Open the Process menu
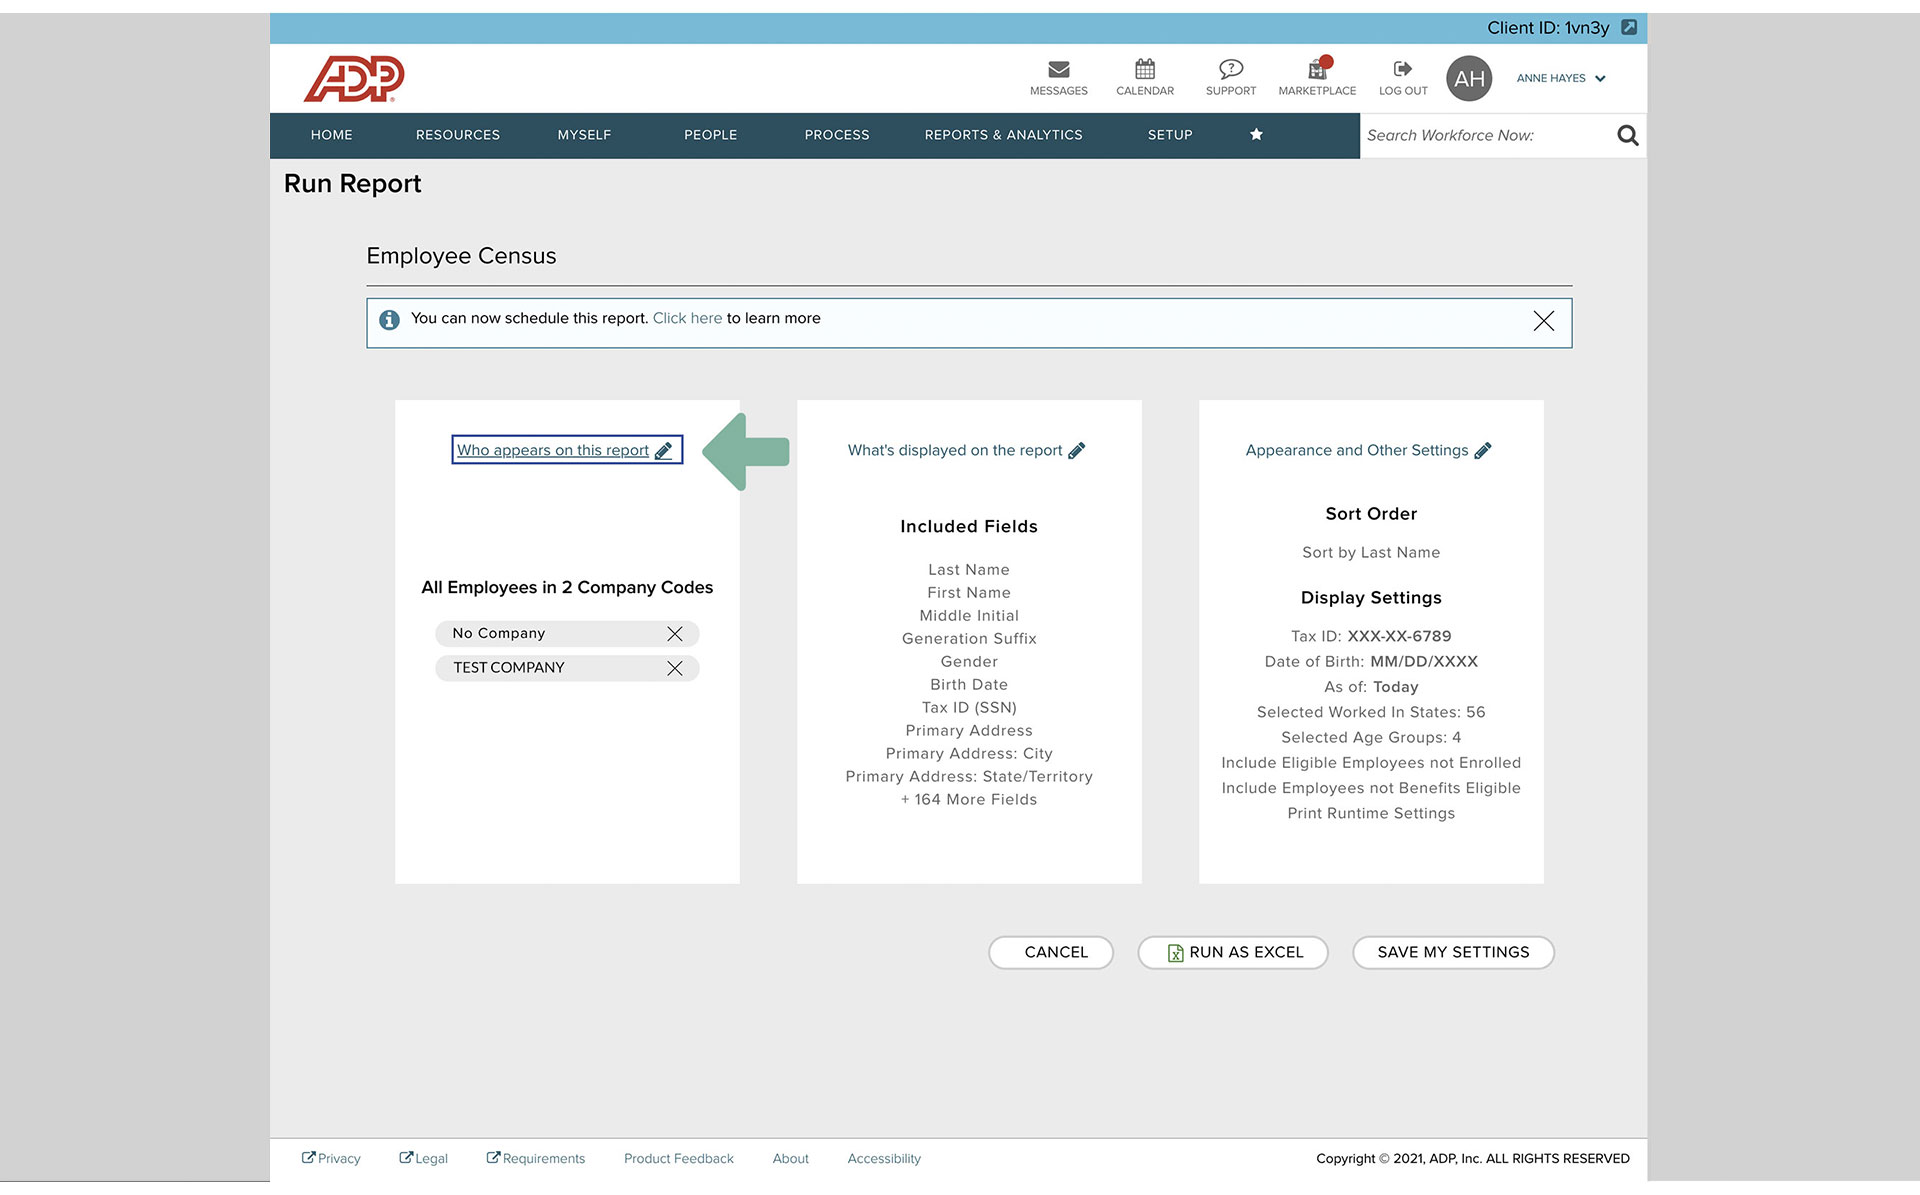This screenshot has height=1195, width=1920. coord(837,135)
